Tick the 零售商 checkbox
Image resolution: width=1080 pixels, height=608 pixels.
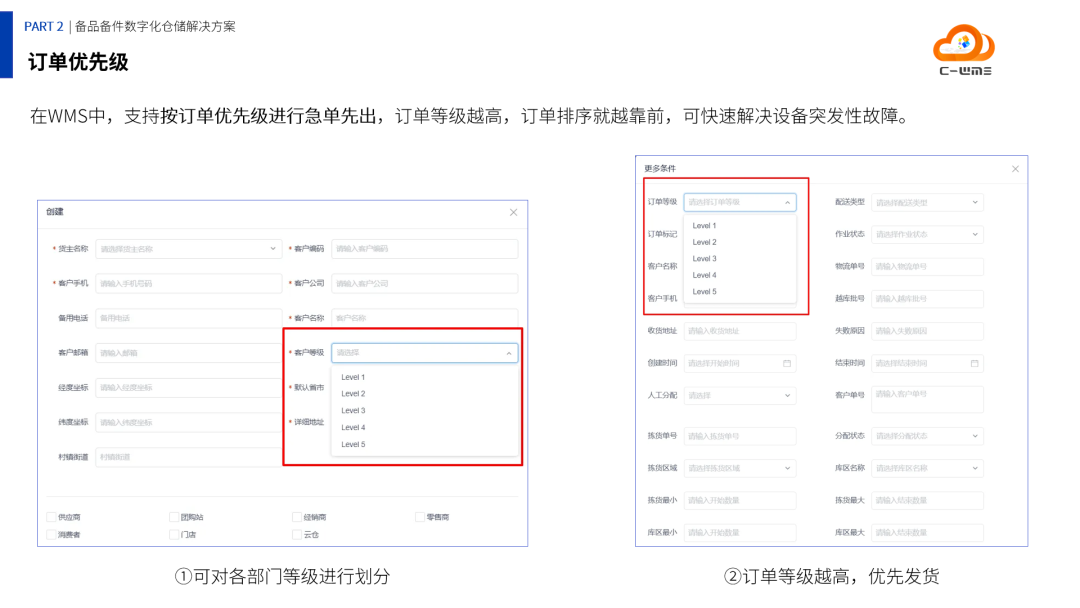tap(419, 517)
